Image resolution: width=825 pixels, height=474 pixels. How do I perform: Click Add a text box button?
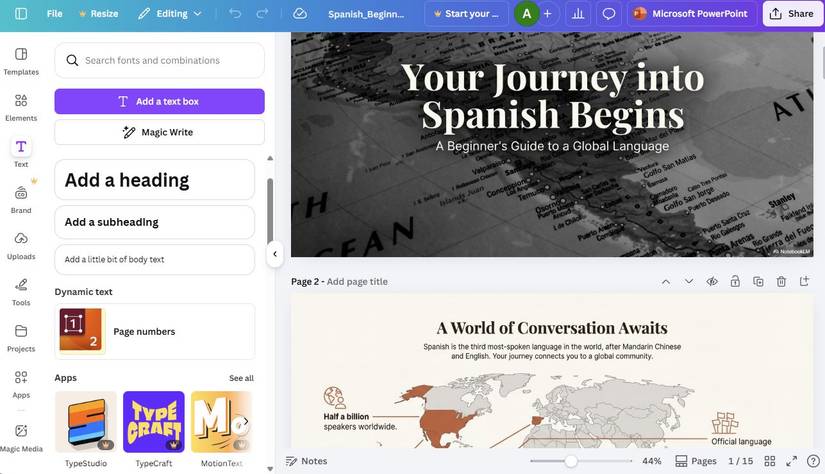coord(159,101)
